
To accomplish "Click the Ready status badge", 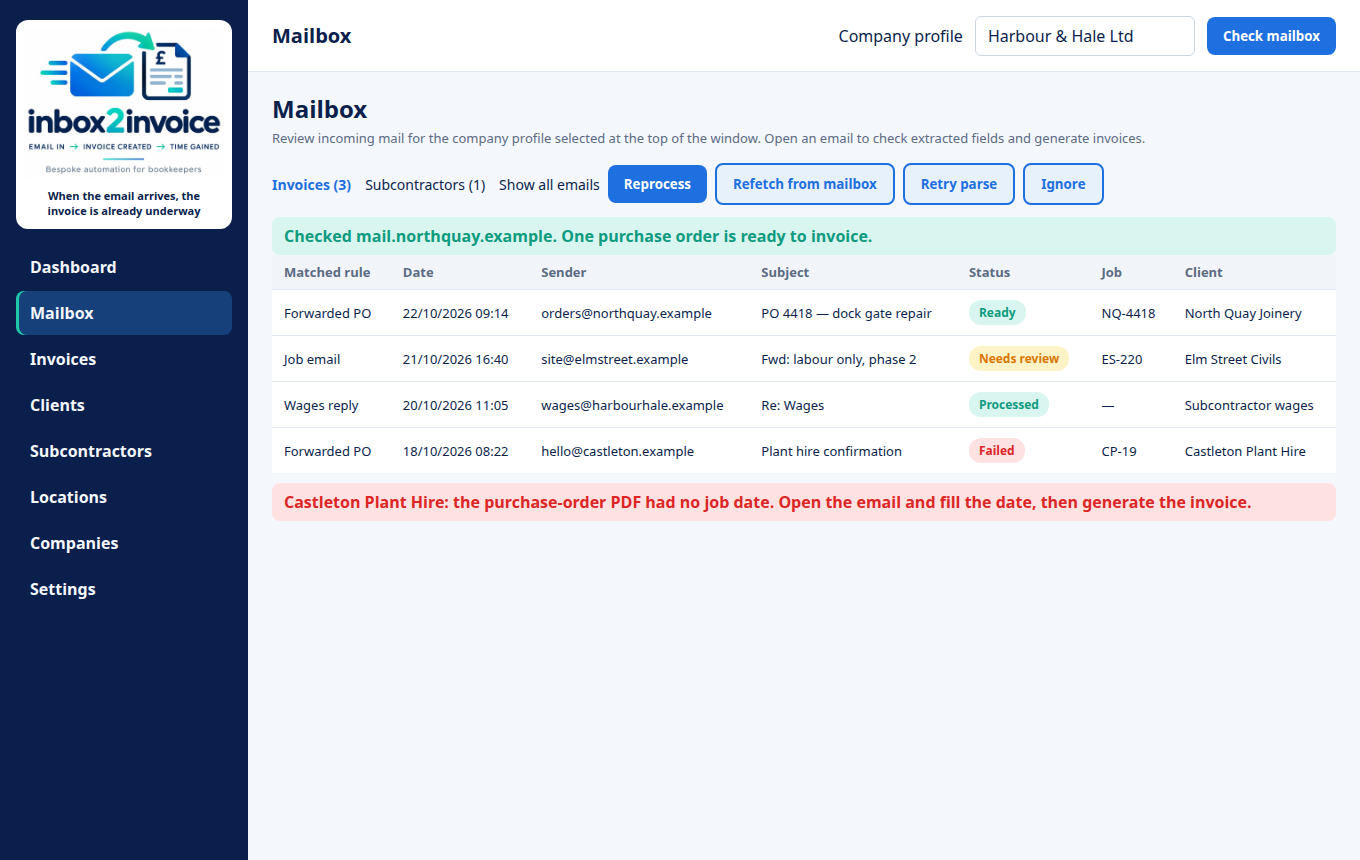I will pyautogui.click(x=997, y=313).
